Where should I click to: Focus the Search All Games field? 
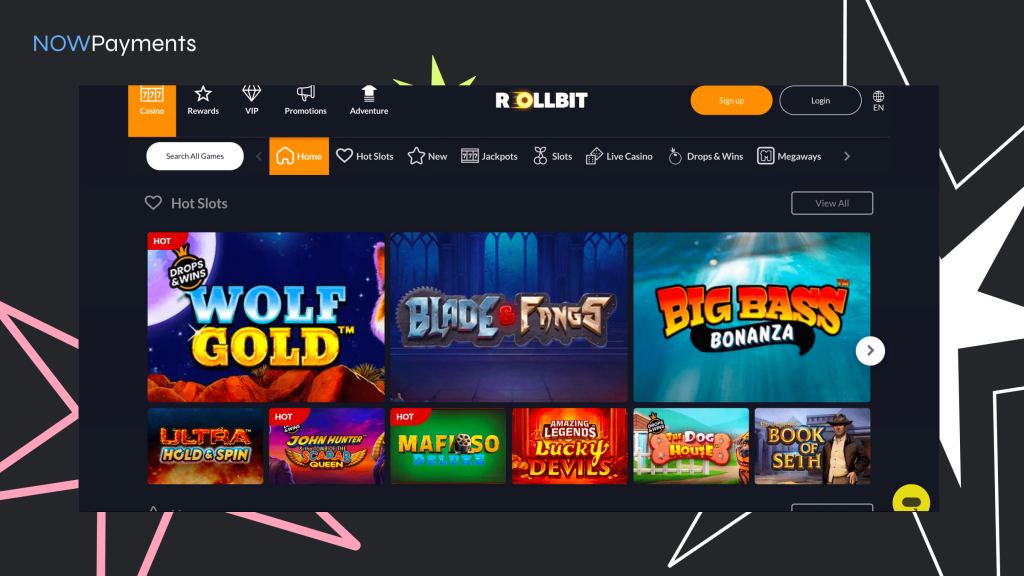(x=195, y=156)
